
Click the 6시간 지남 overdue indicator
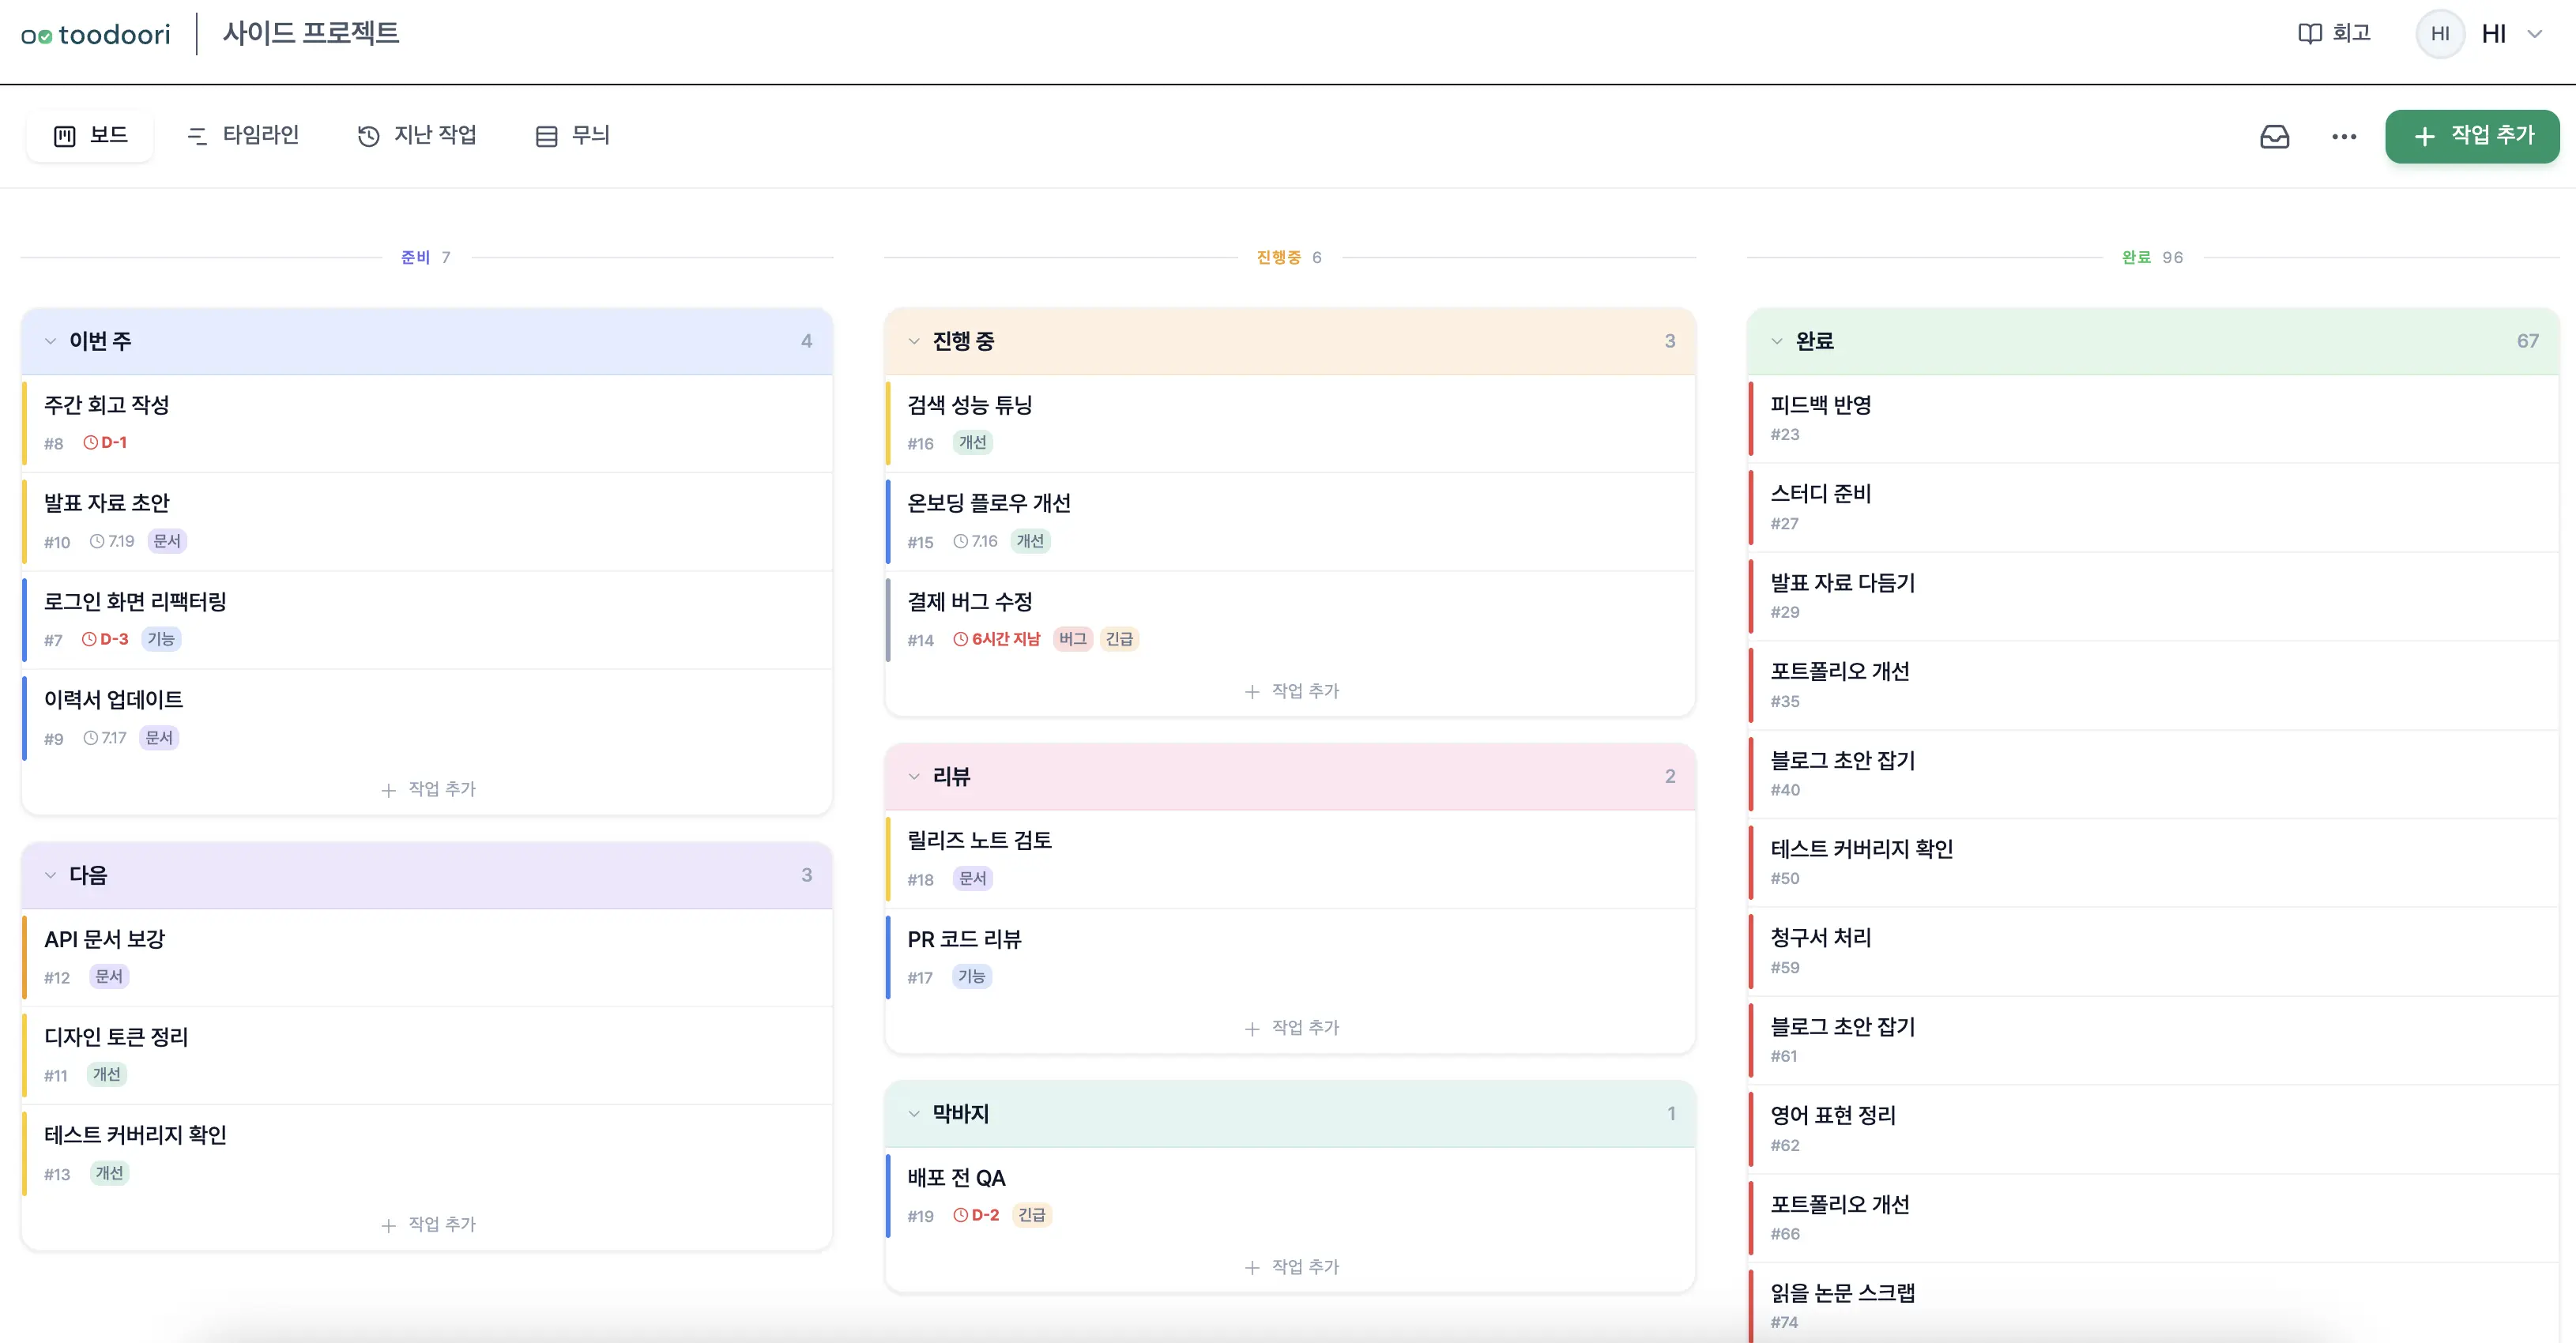click(x=997, y=639)
